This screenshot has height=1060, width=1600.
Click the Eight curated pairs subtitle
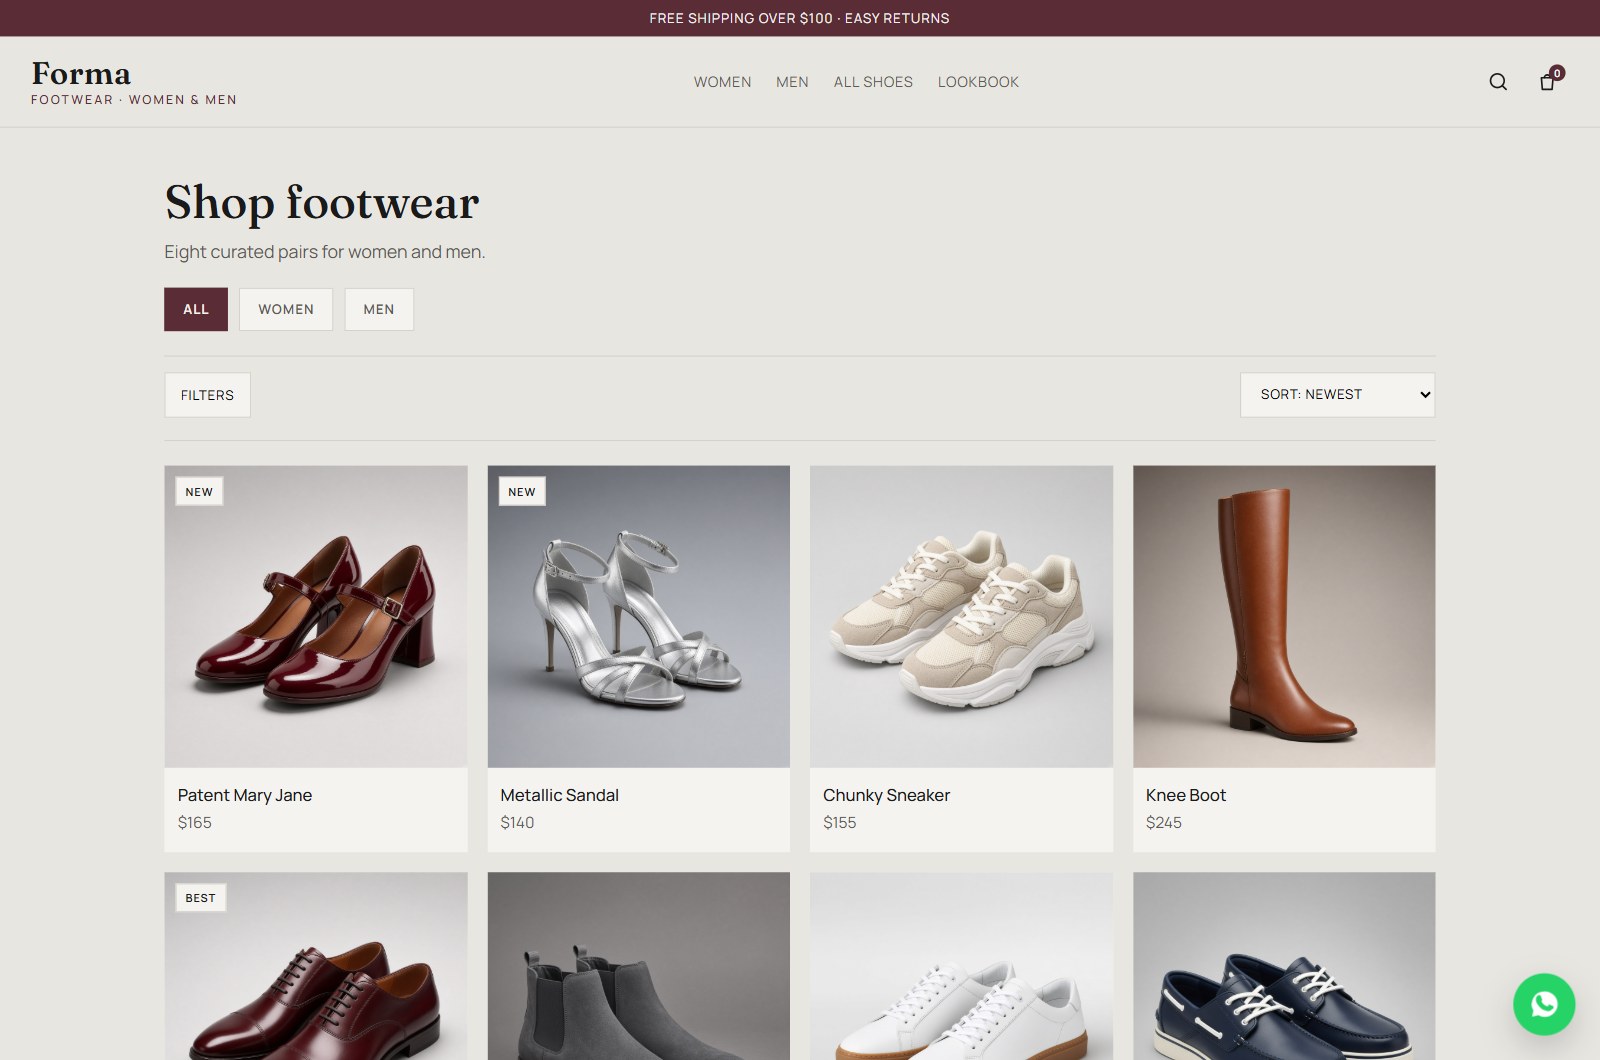325,252
